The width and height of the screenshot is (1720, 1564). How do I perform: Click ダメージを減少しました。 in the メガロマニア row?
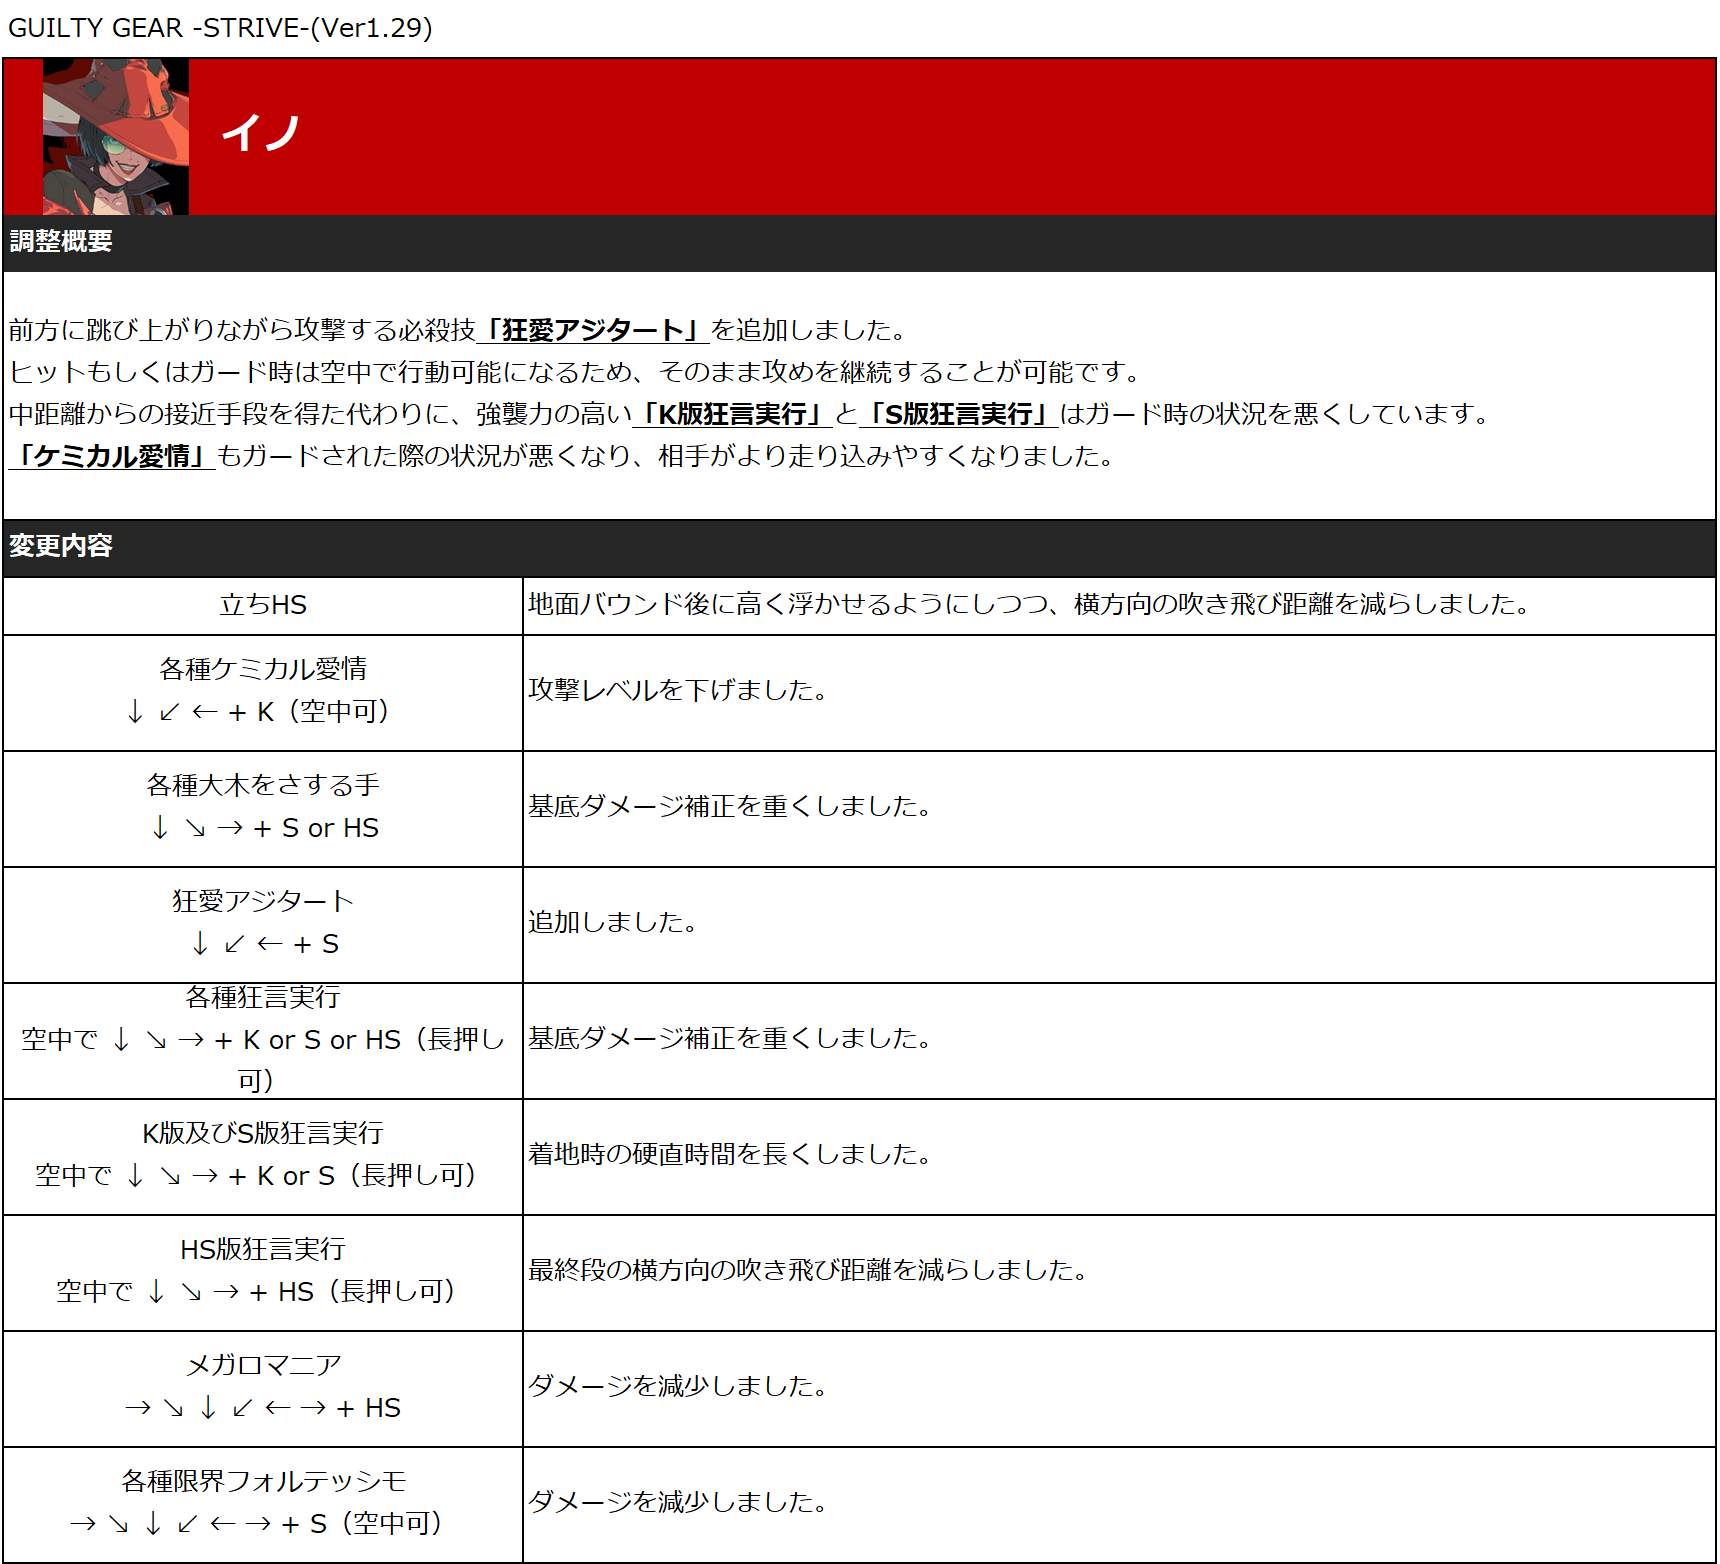click(680, 1386)
